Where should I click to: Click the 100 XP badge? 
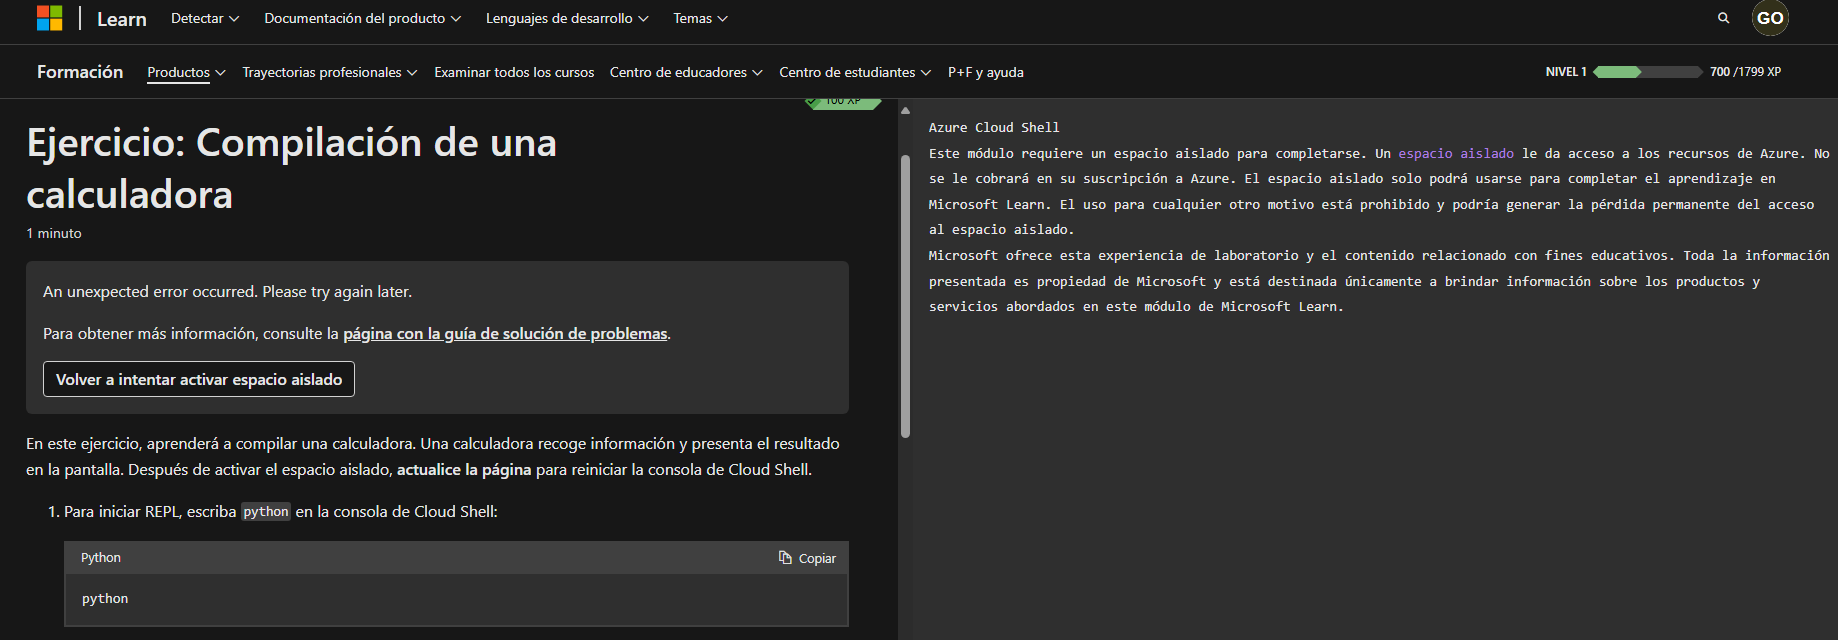click(x=843, y=103)
